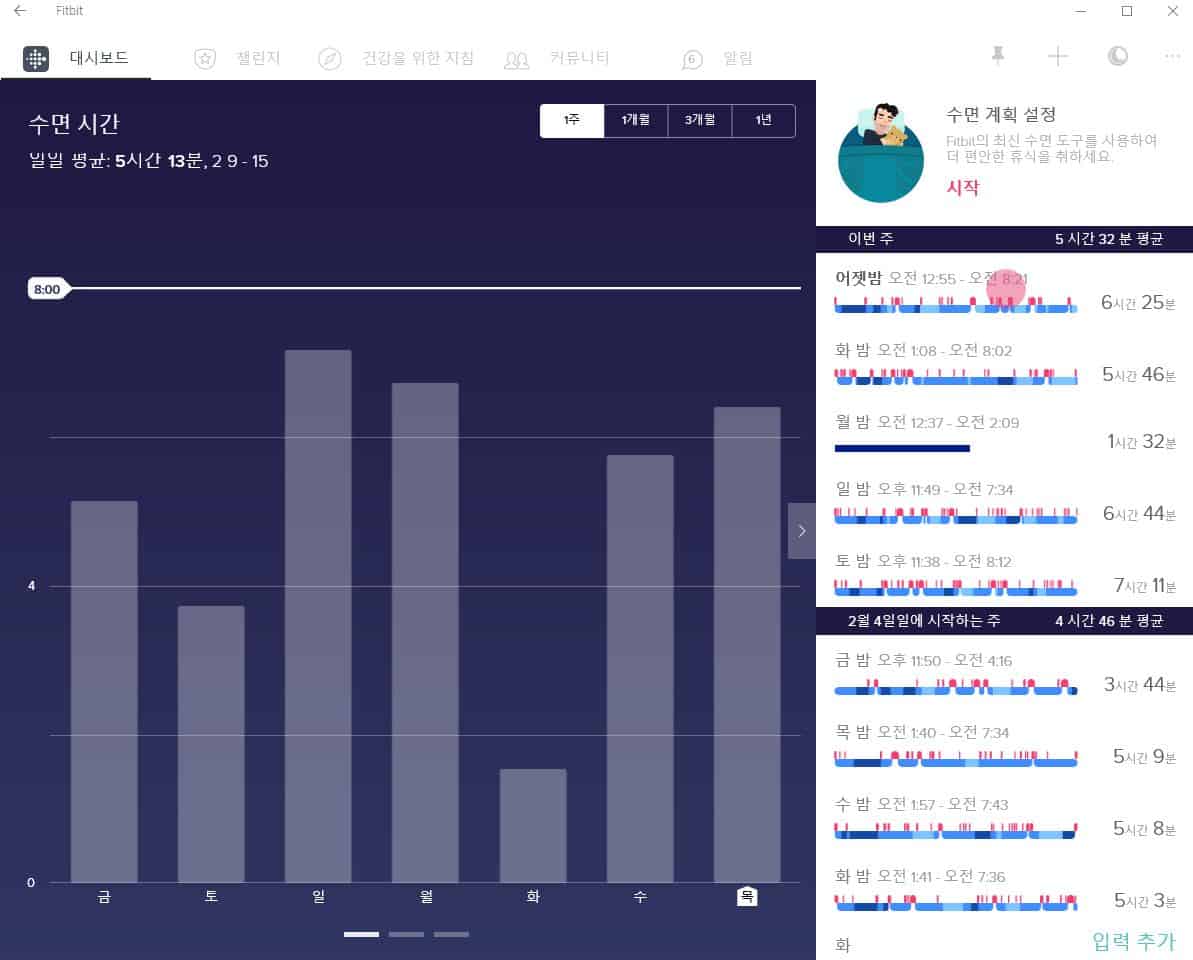The height and width of the screenshot is (960, 1193).
Task: Click the plus add icon
Action: click(x=1057, y=56)
